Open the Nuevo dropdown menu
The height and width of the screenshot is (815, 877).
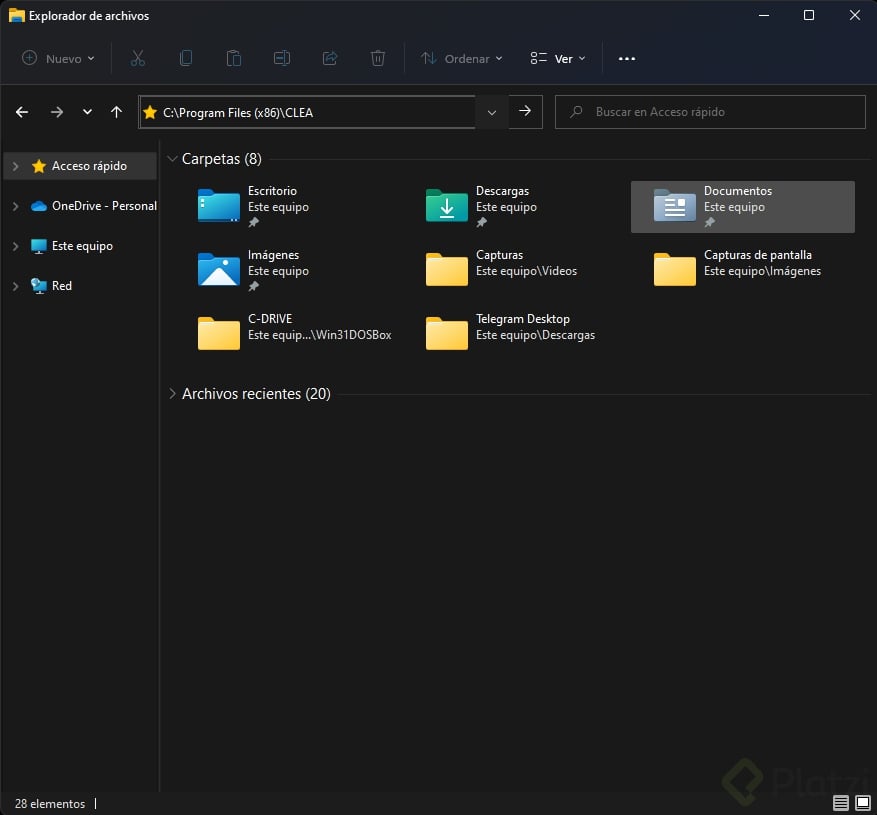(x=58, y=58)
